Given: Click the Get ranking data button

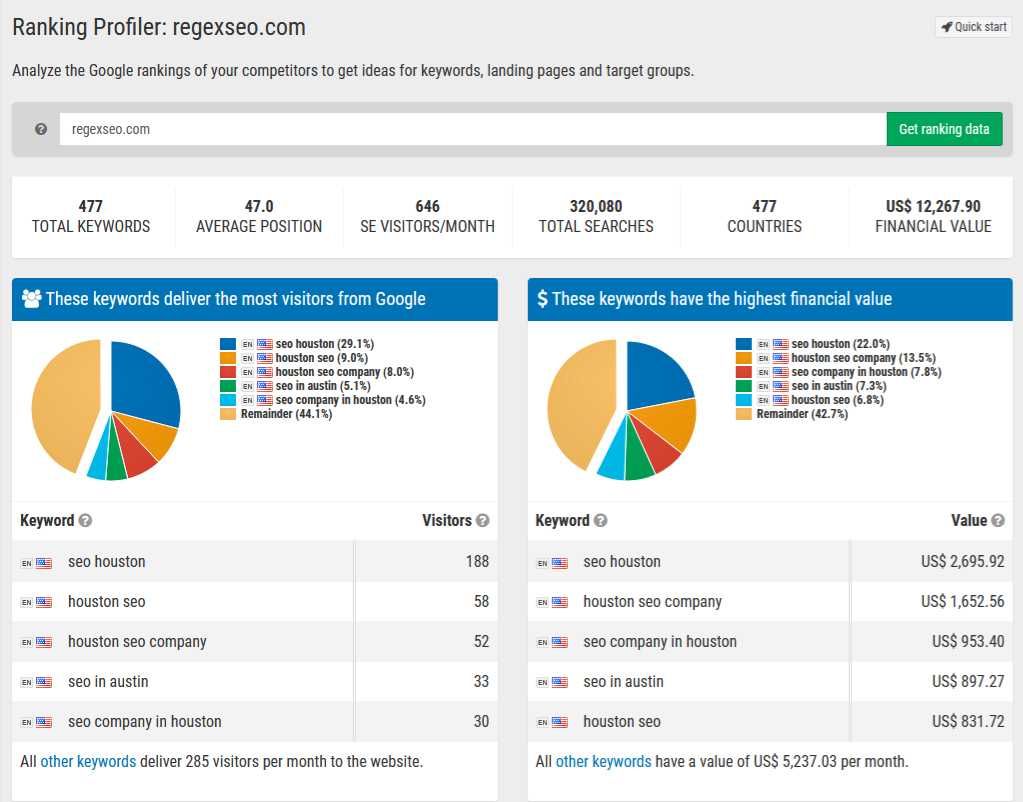Looking at the screenshot, I should (944, 129).
